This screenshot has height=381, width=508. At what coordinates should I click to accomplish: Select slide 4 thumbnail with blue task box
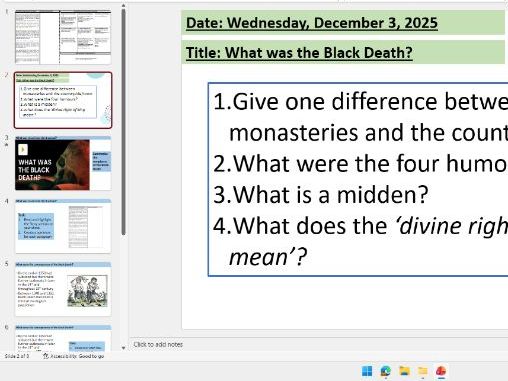tap(63, 226)
